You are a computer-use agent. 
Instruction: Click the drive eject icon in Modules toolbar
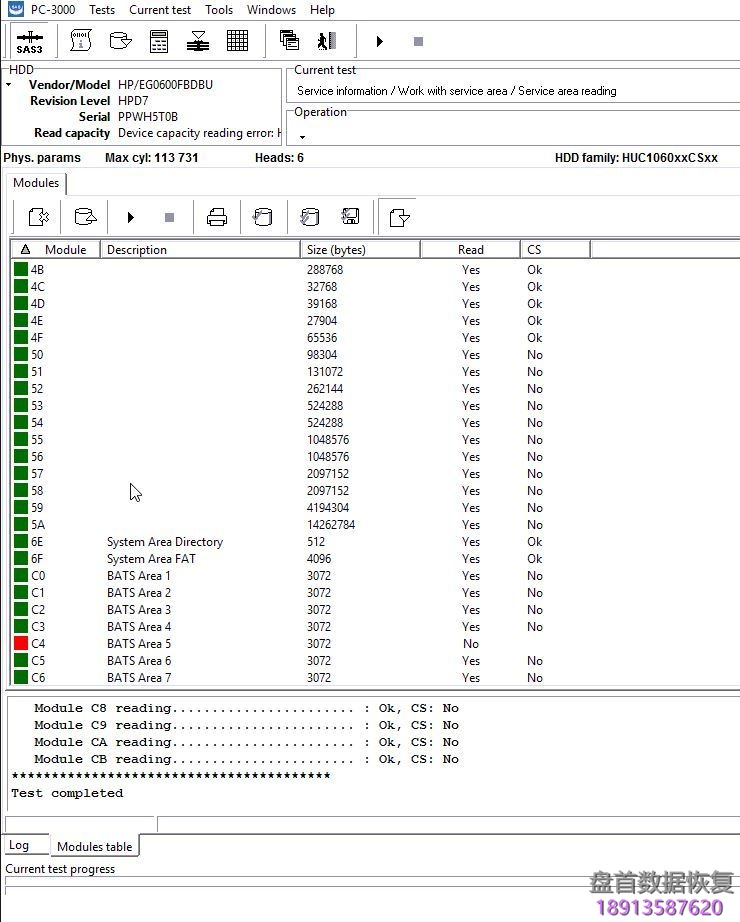click(x=85, y=216)
